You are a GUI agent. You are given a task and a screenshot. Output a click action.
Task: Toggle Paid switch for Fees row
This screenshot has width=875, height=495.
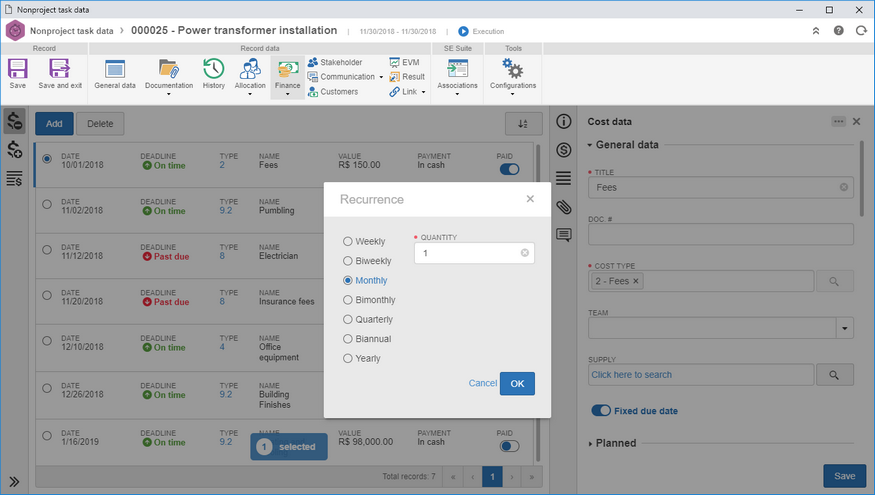[509, 169]
